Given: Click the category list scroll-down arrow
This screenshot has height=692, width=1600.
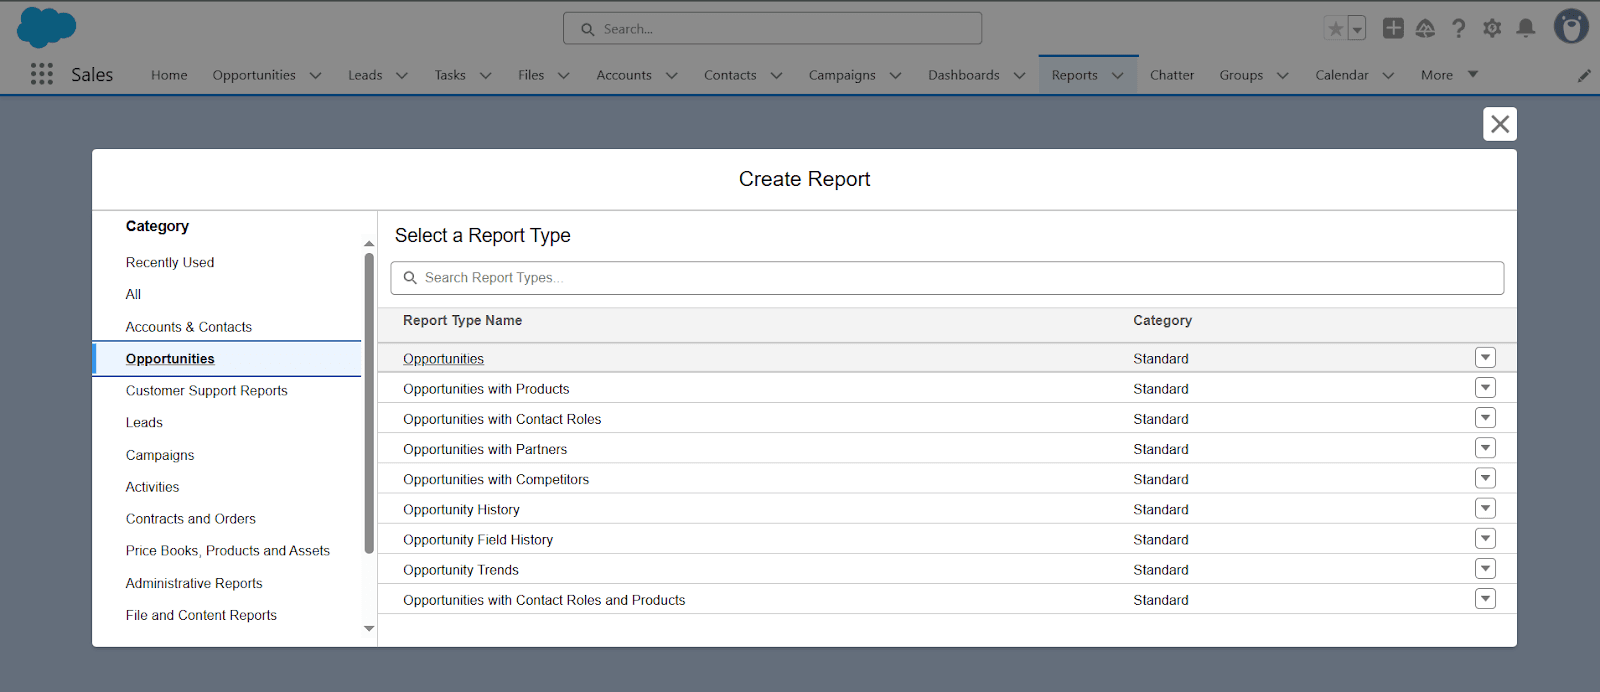Looking at the screenshot, I should (x=369, y=629).
